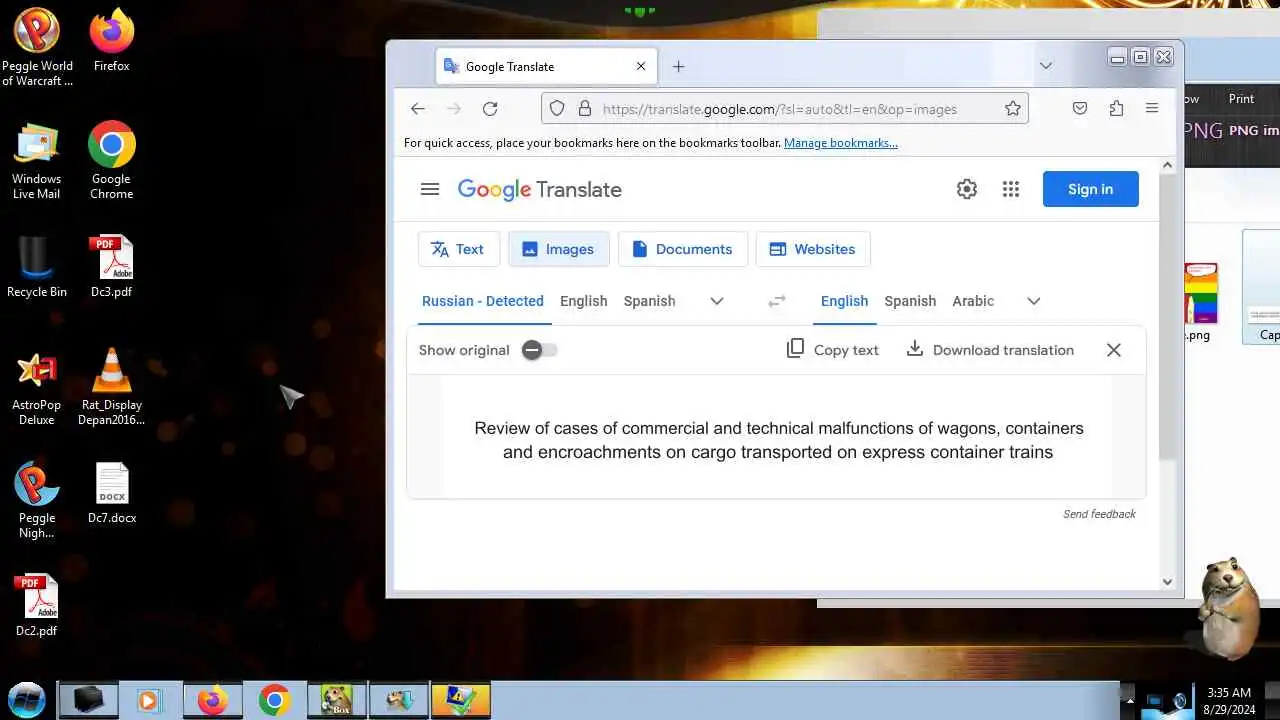1280x720 pixels.
Task: Open the shield tracking protection icon
Action: tap(557, 109)
